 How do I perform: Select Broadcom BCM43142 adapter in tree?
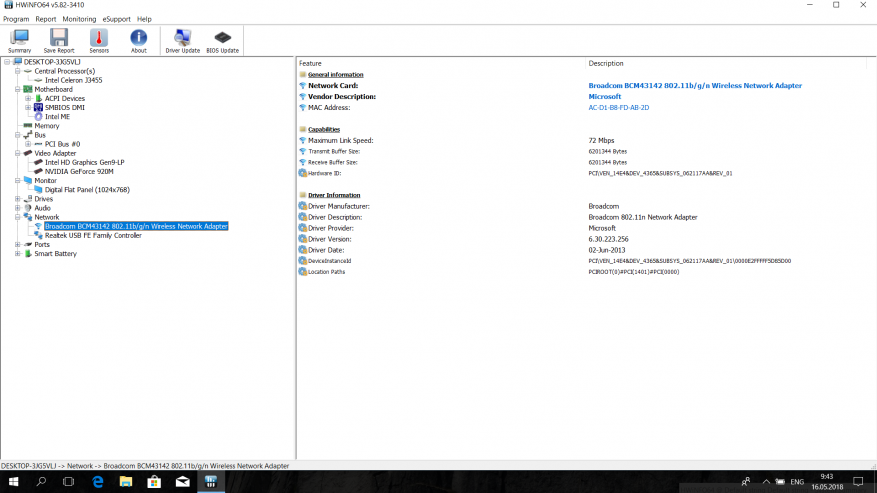coord(136,227)
